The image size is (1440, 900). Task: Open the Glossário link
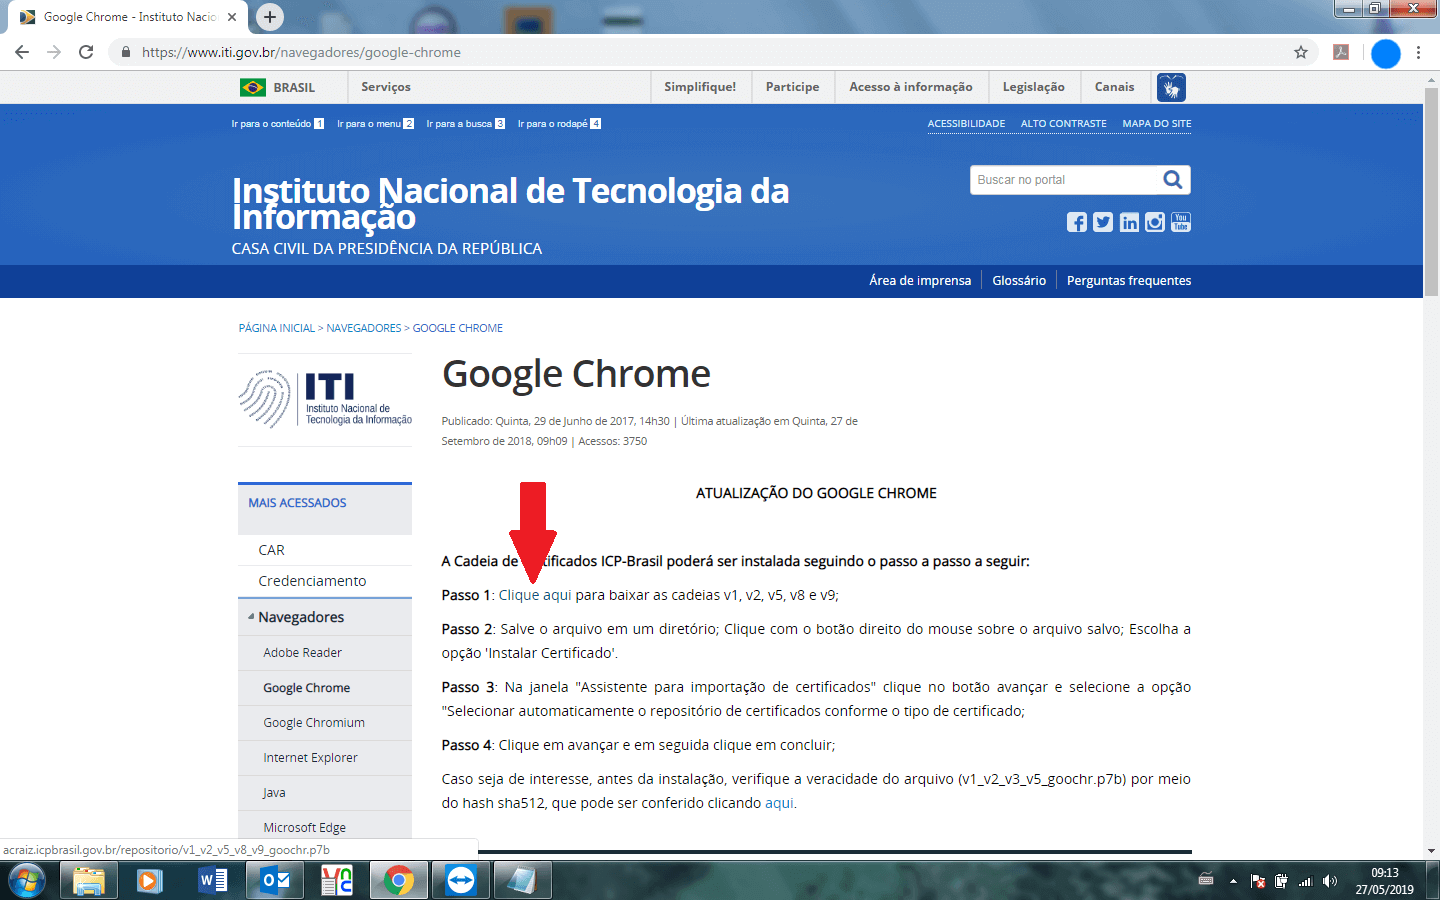pos(1019,281)
